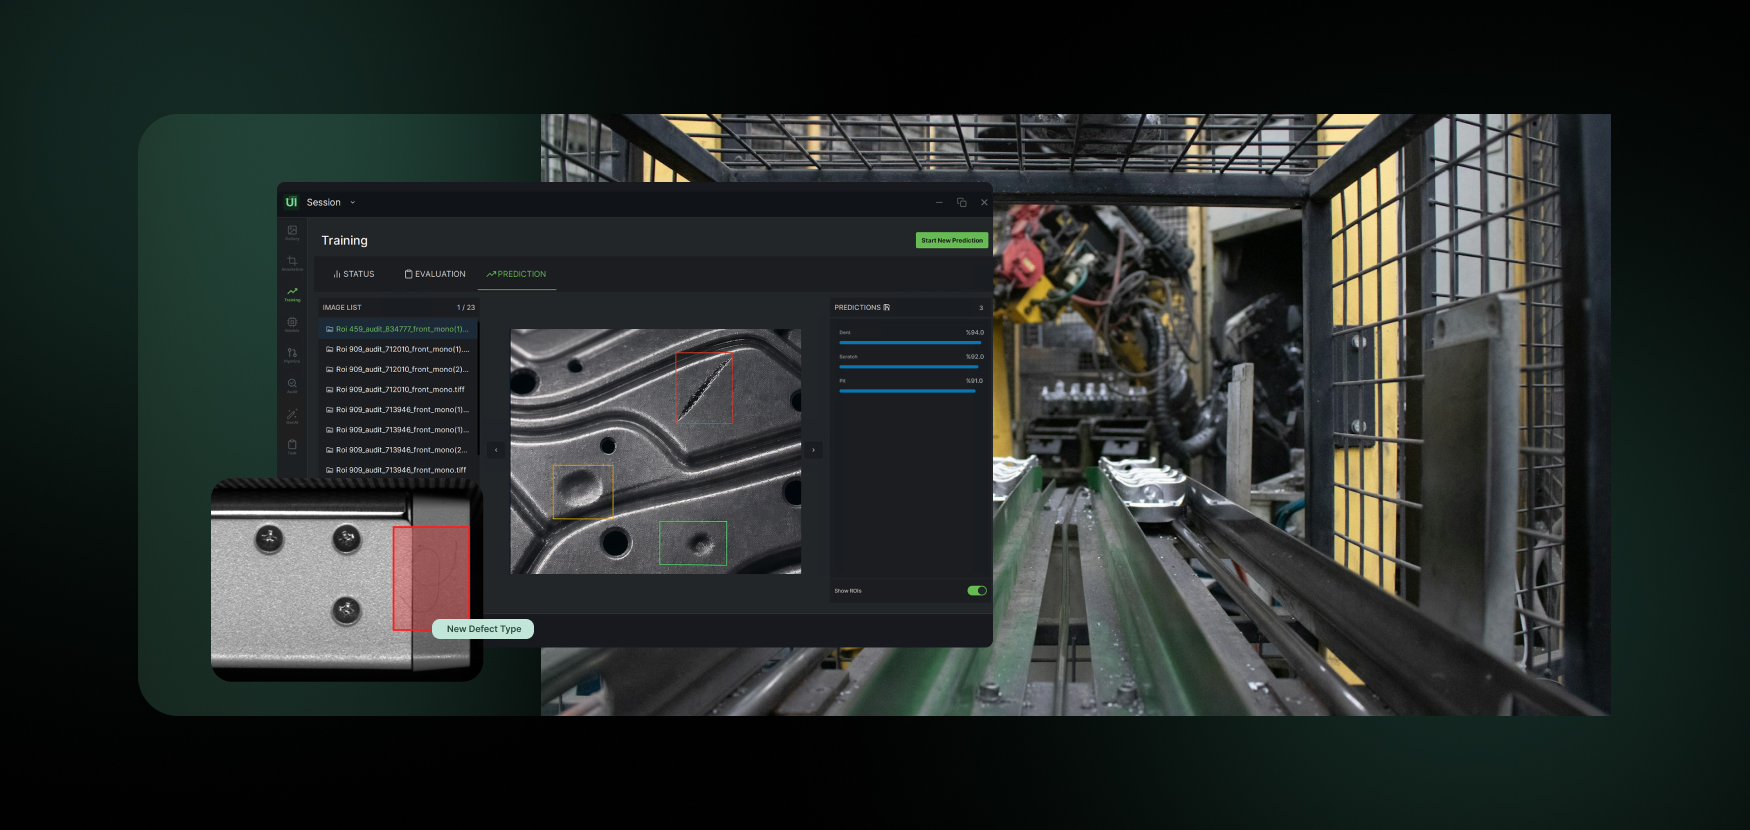
Task: Switch to the EVALUATION tab
Action: pos(435,274)
